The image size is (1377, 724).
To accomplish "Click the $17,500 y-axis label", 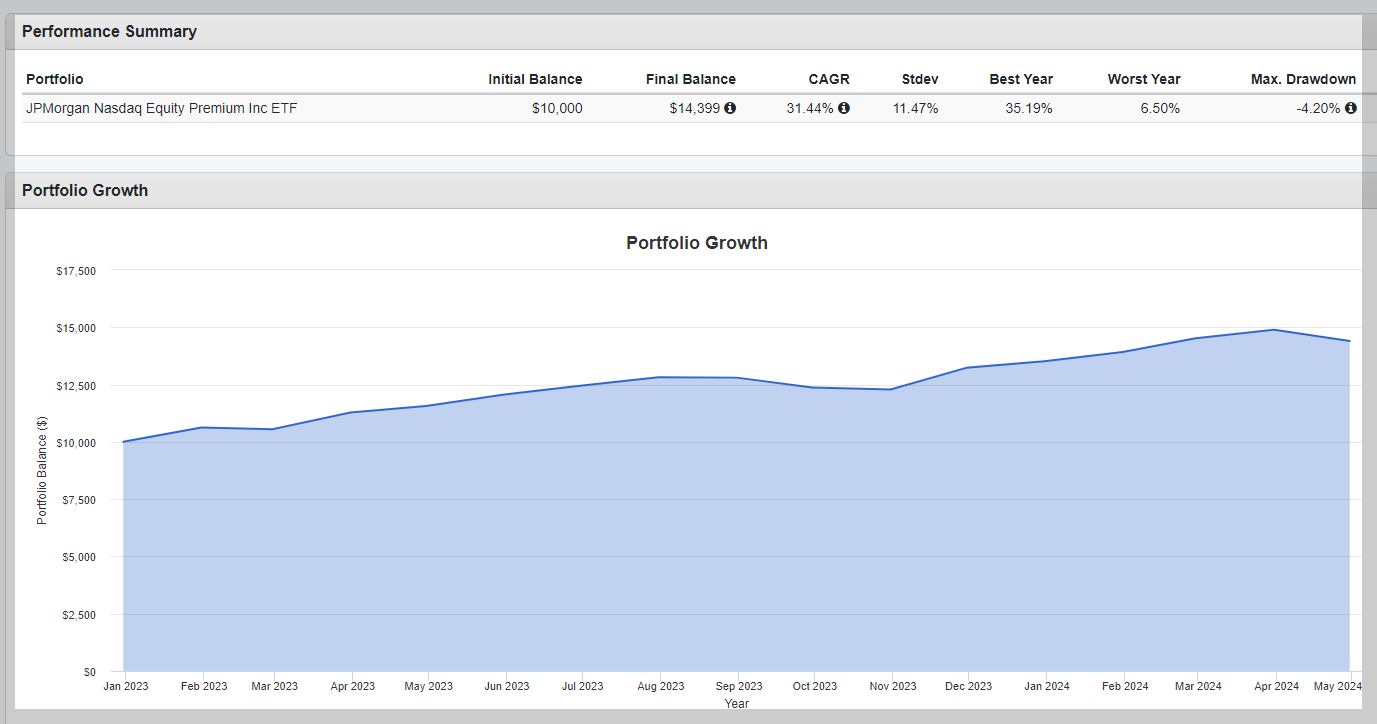I will pyautogui.click(x=76, y=271).
